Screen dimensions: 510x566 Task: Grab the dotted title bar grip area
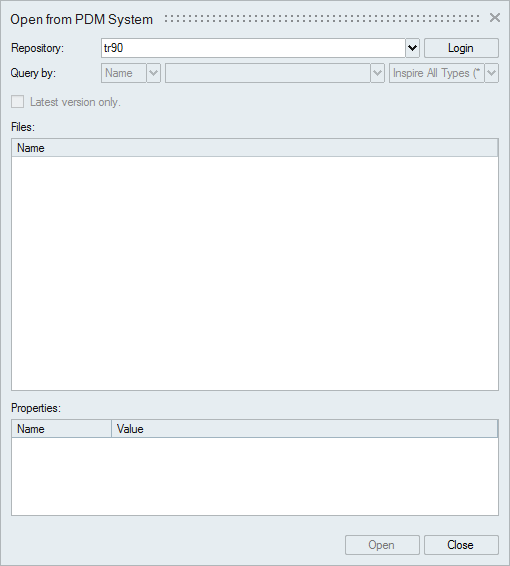[322, 19]
